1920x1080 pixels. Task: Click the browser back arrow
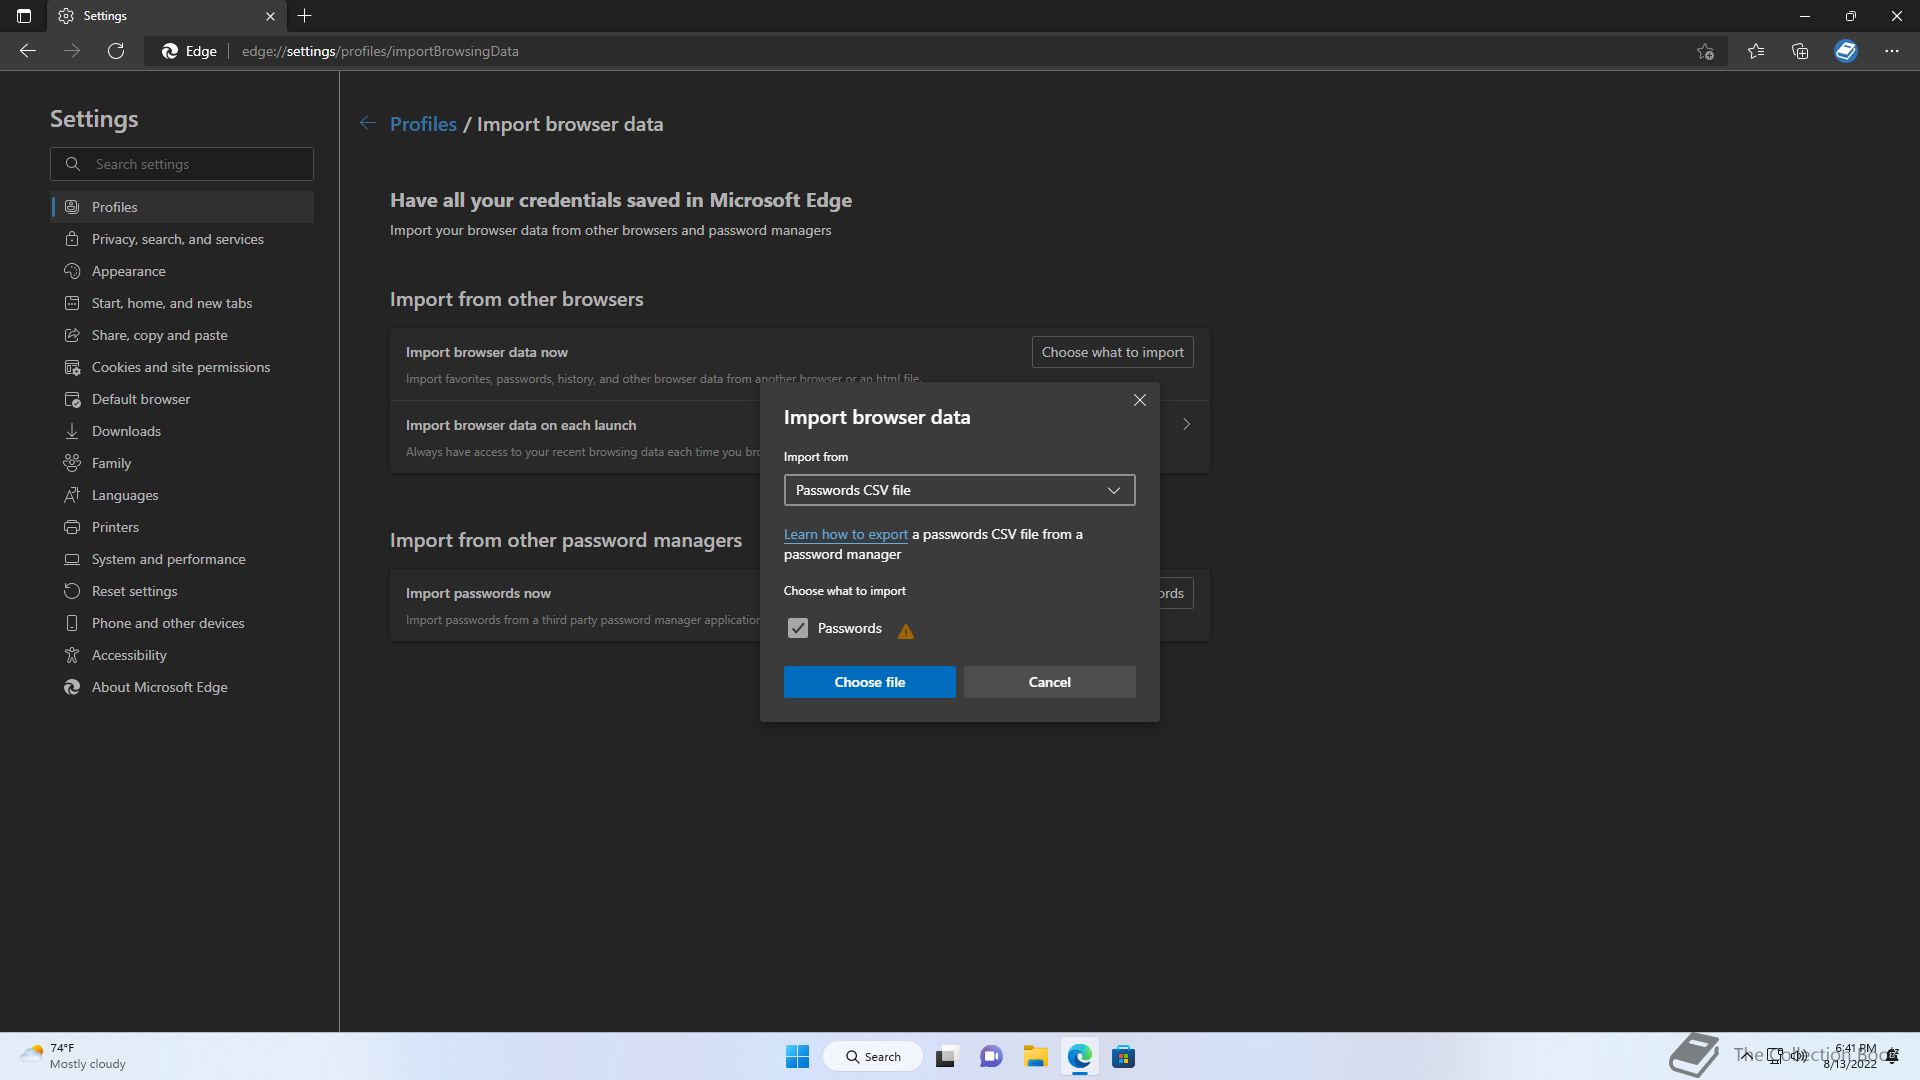(x=28, y=51)
